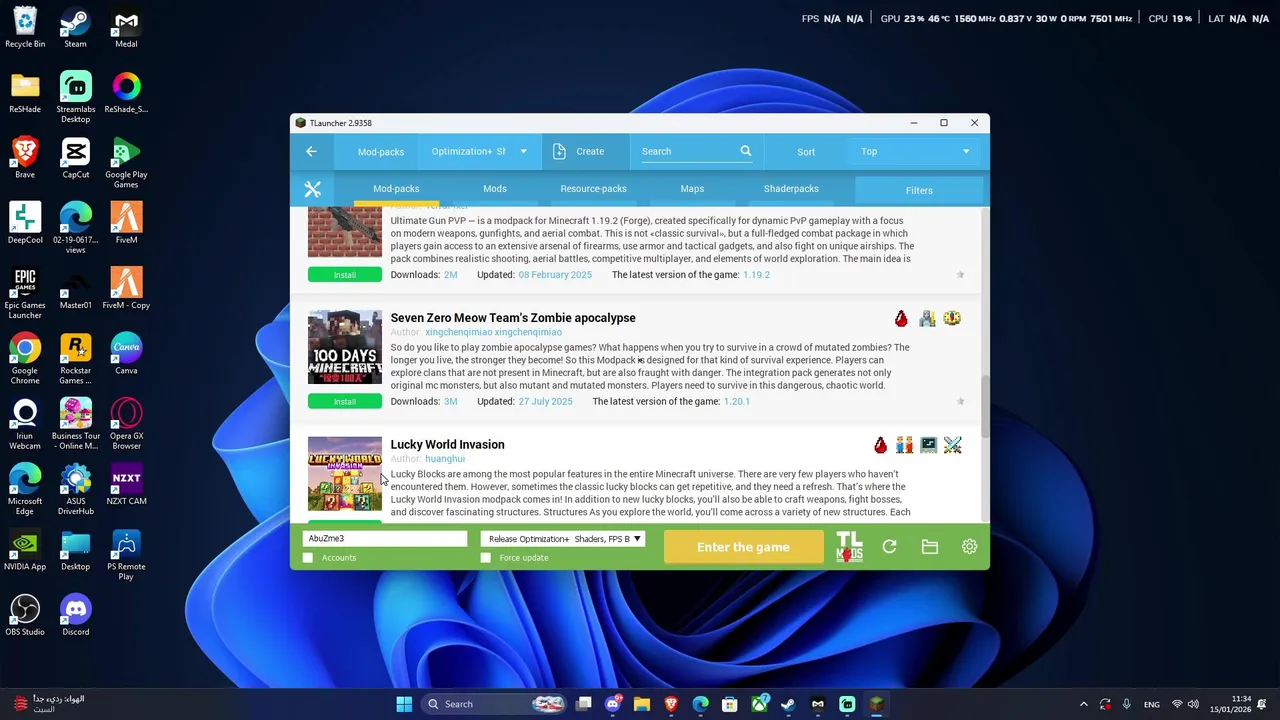Open NZXT CAM desktop icon
Viewport: 1280px width, 720px height.
126,484
